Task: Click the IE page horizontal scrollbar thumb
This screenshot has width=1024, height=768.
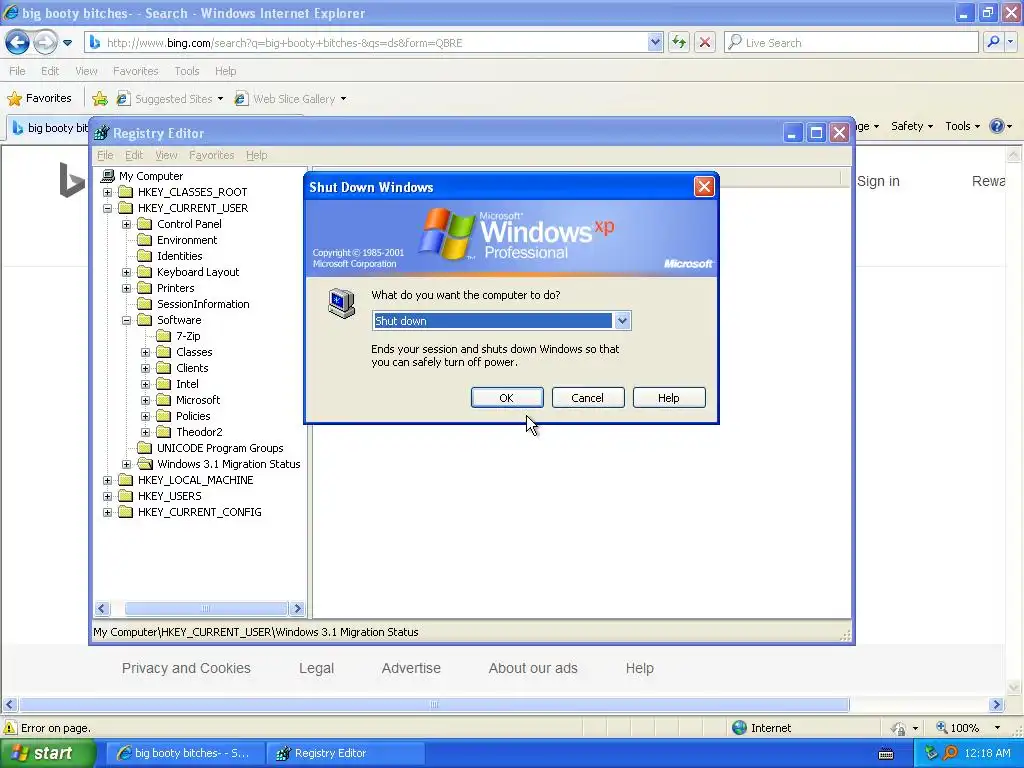Action: [x=434, y=705]
